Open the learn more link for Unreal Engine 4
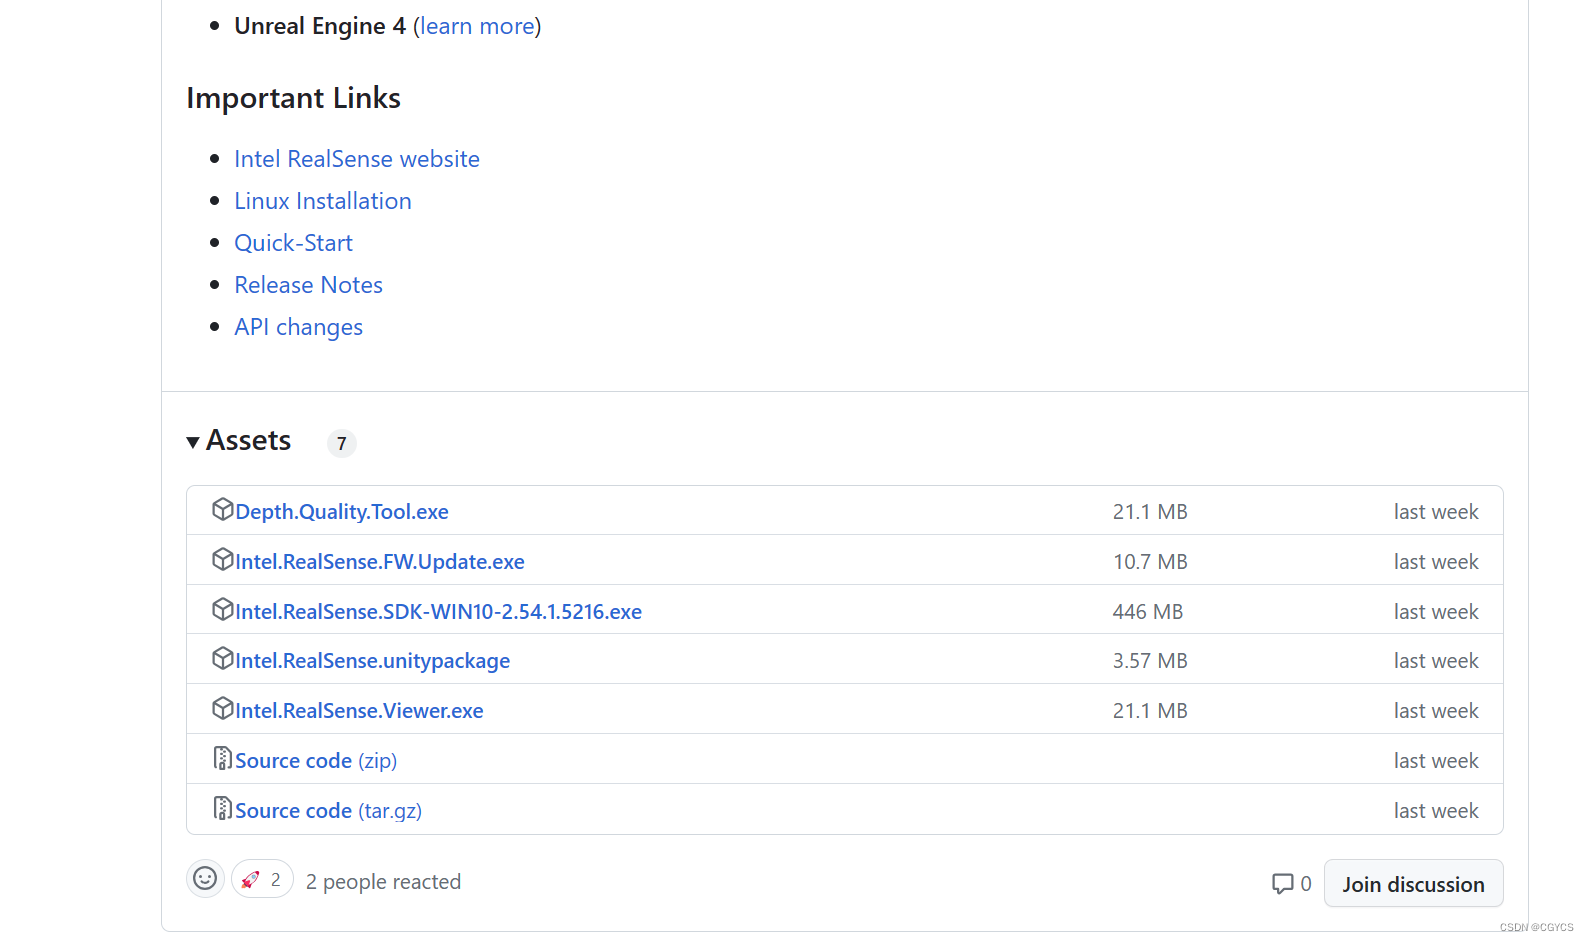1589x941 pixels. [x=477, y=26]
